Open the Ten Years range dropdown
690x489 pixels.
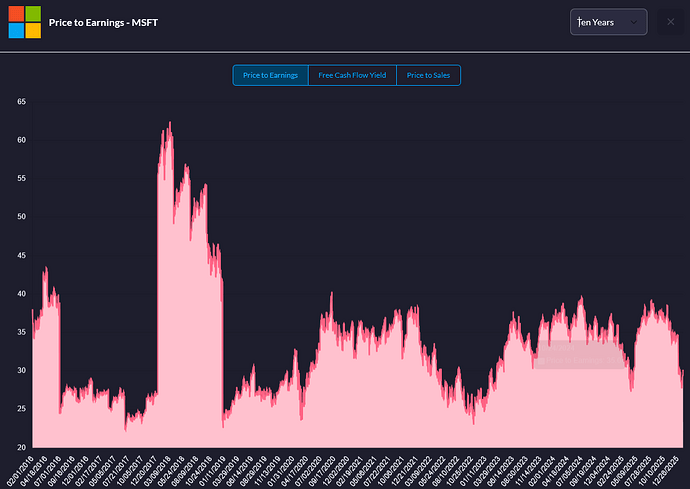[609, 22]
